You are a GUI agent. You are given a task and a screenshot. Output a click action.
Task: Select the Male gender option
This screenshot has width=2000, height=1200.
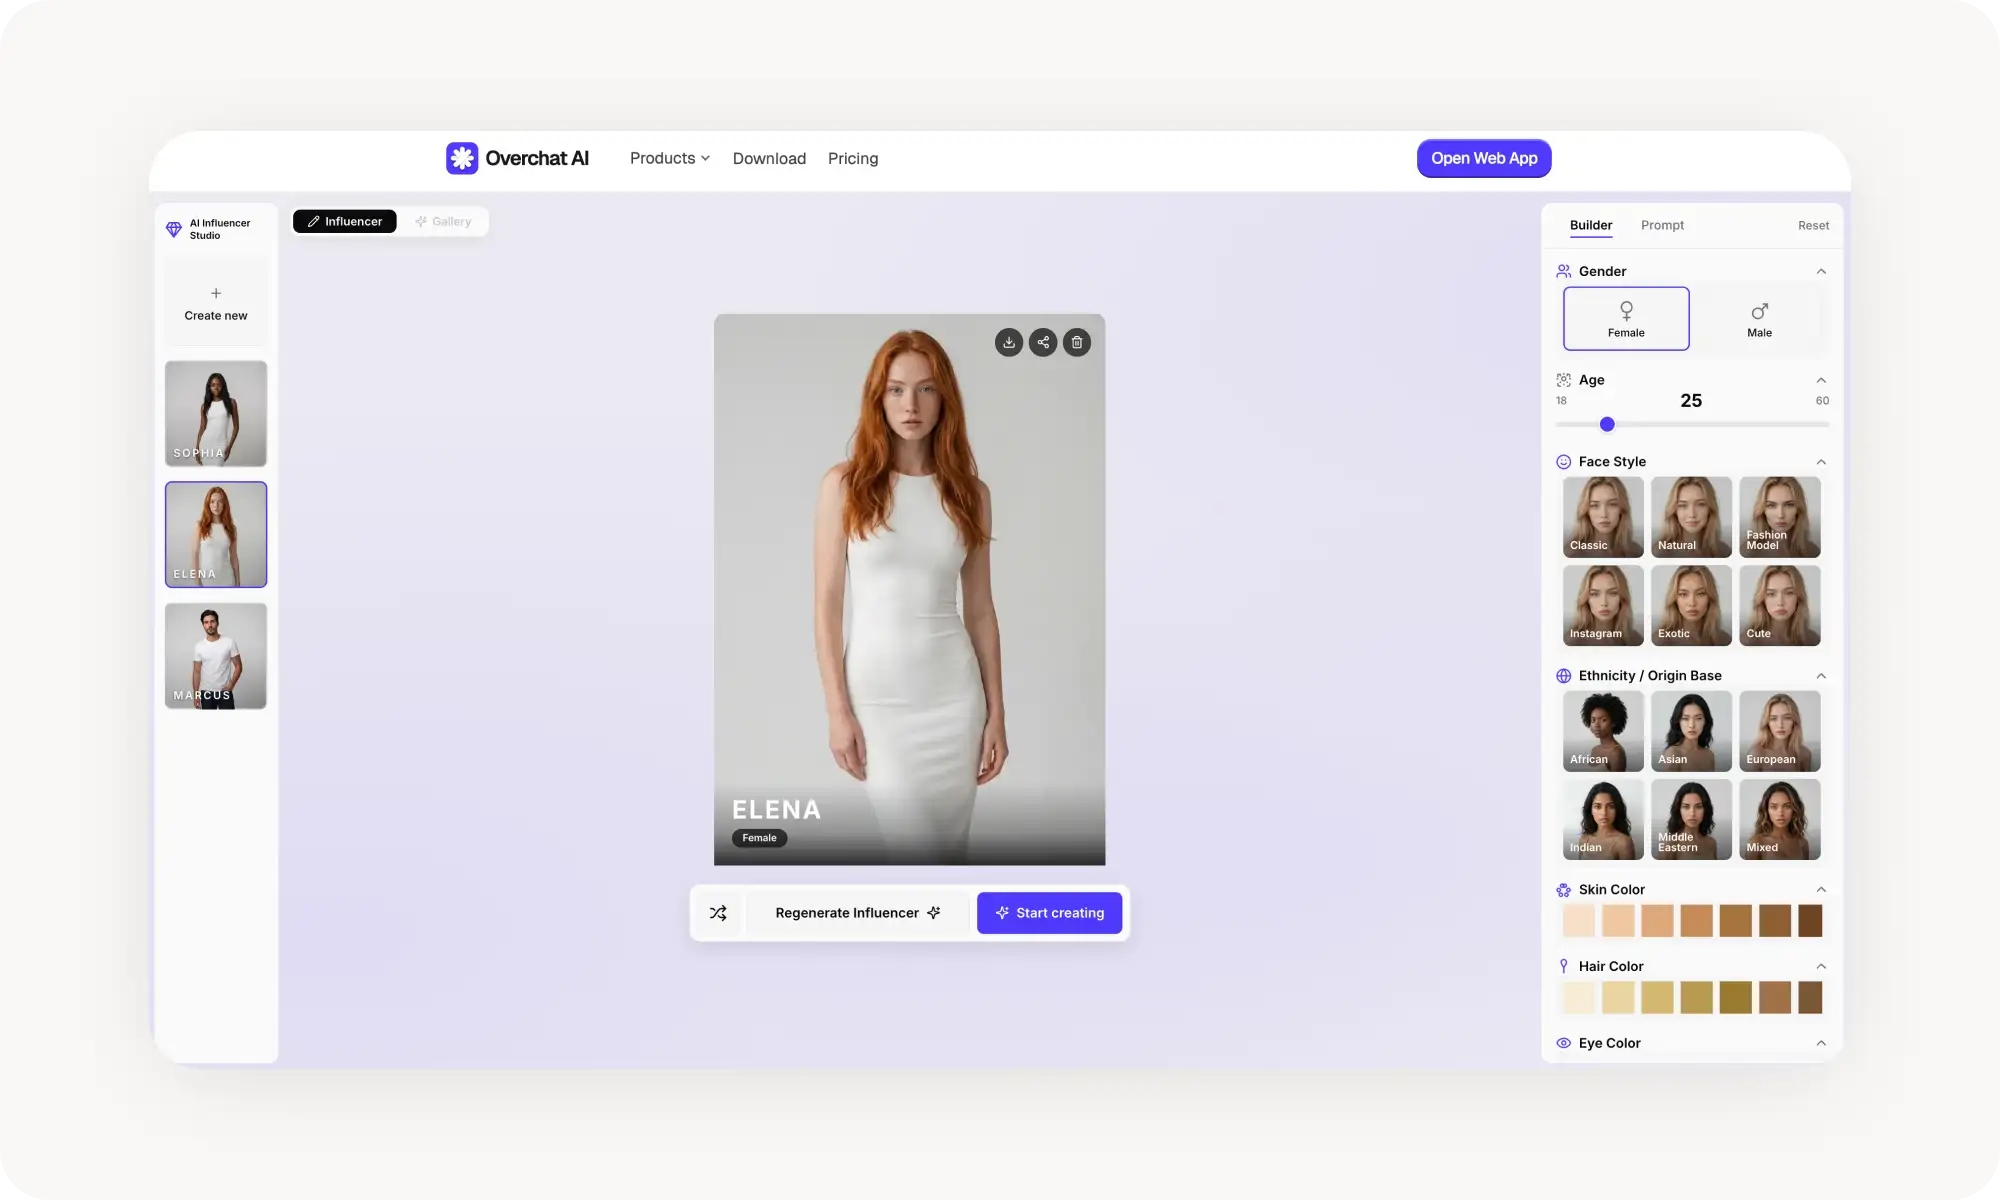pos(1758,319)
